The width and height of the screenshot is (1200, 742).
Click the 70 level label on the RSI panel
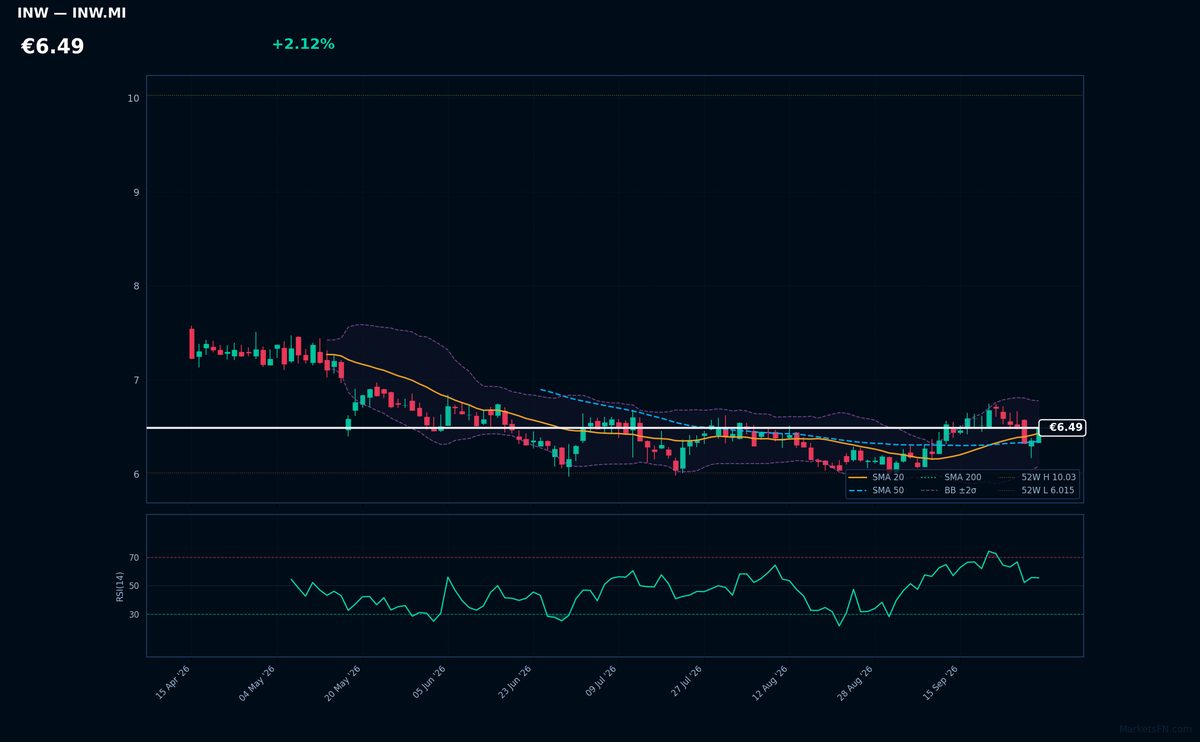(x=134, y=558)
